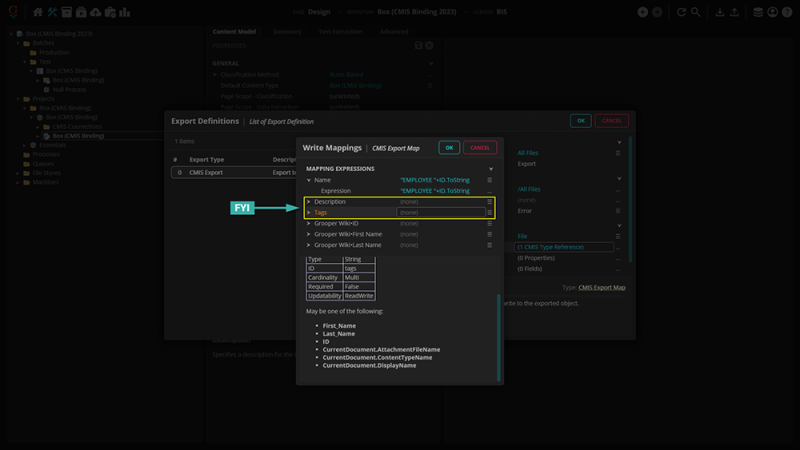Screen dimensions: 800x450
Task: Open menu icon for Grooper Wiki•First Name
Action: tap(490, 234)
